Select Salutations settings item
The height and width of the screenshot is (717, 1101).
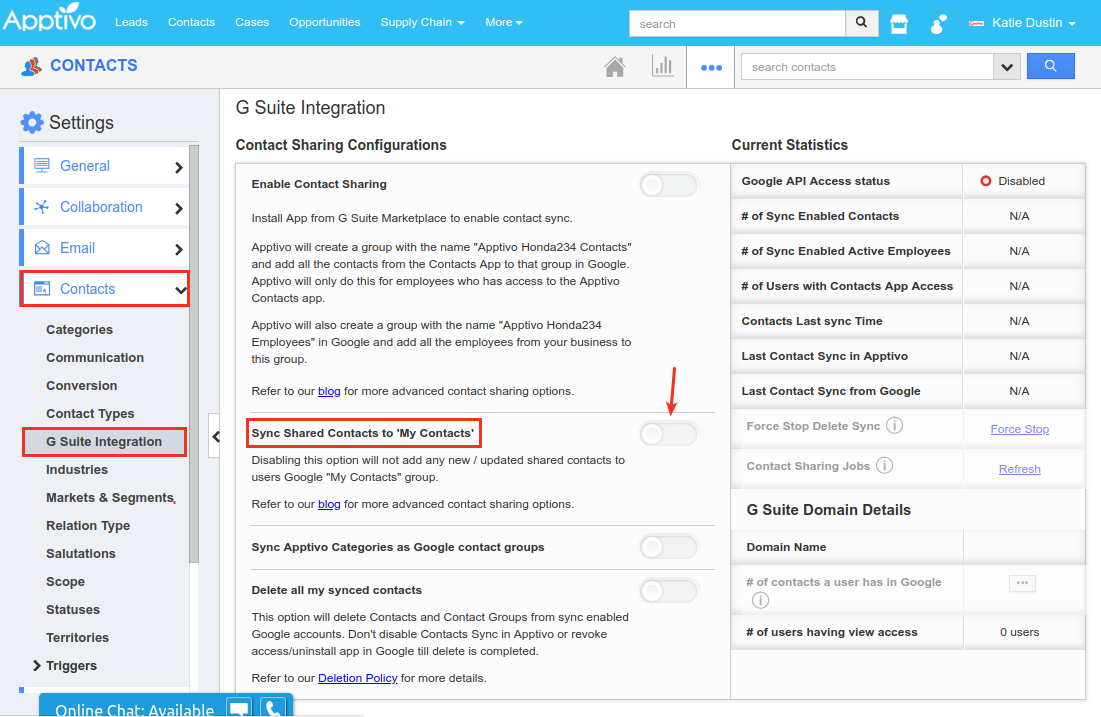[81, 553]
